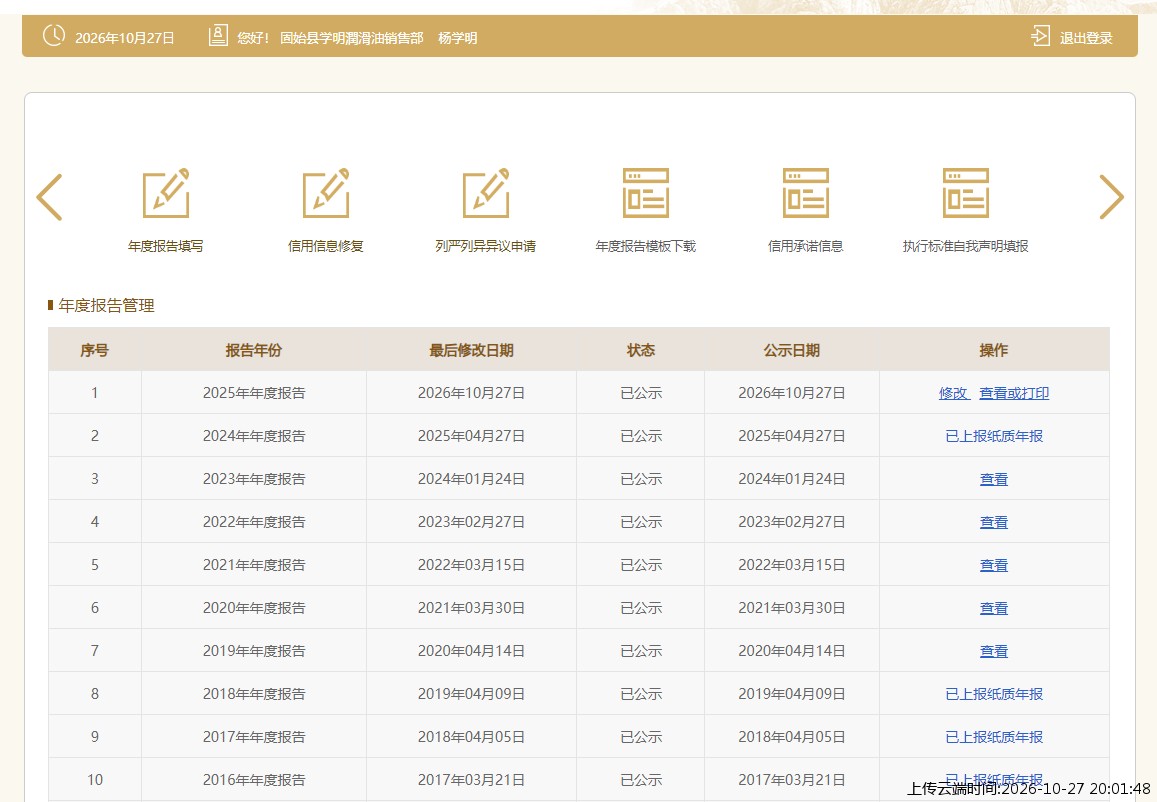Click the right carousel arrow
This screenshot has height=802, width=1157.
coord(1111,197)
